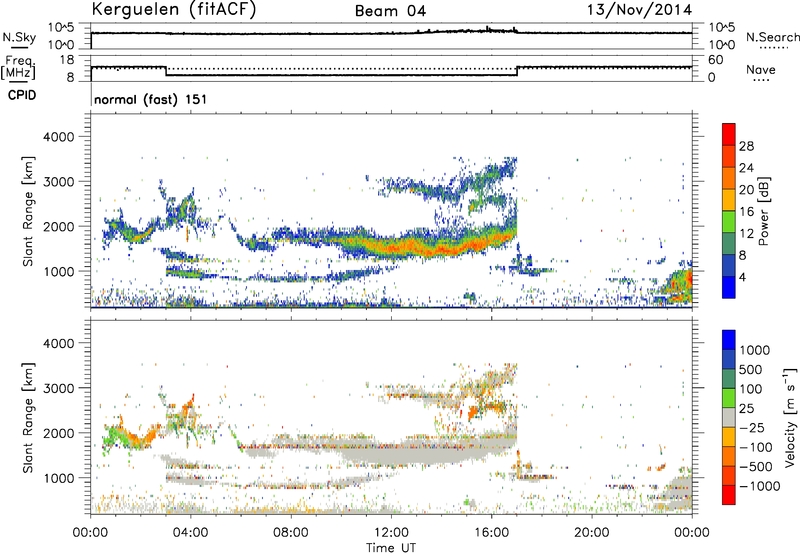800x554 pixels.
Task: Click the Nave axis tick '60'
Action: tap(715, 60)
